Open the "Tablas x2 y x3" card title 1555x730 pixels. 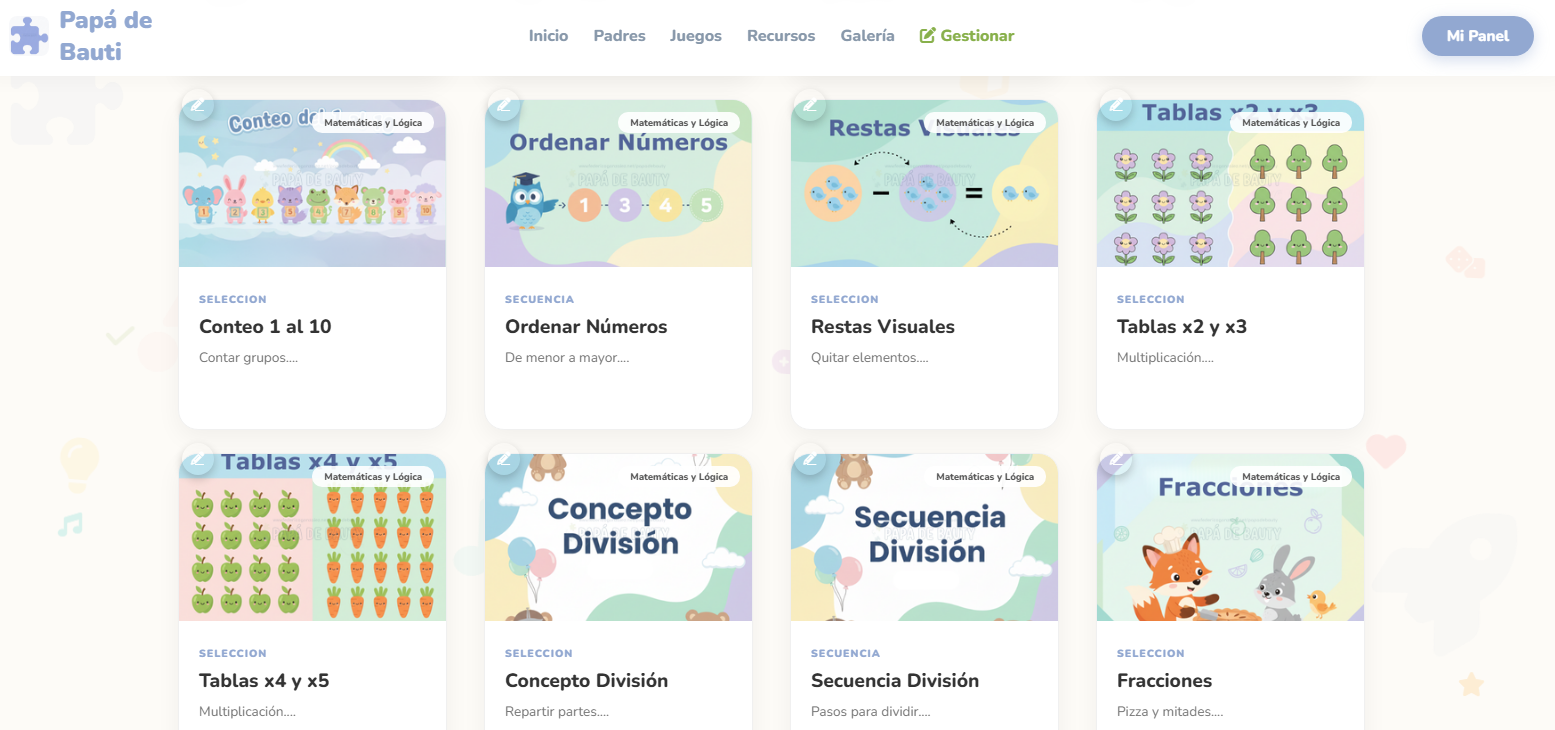1182,327
